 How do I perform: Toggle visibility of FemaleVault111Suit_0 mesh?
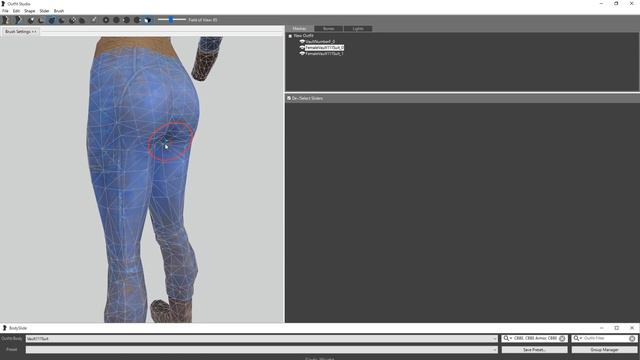[x=302, y=48]
